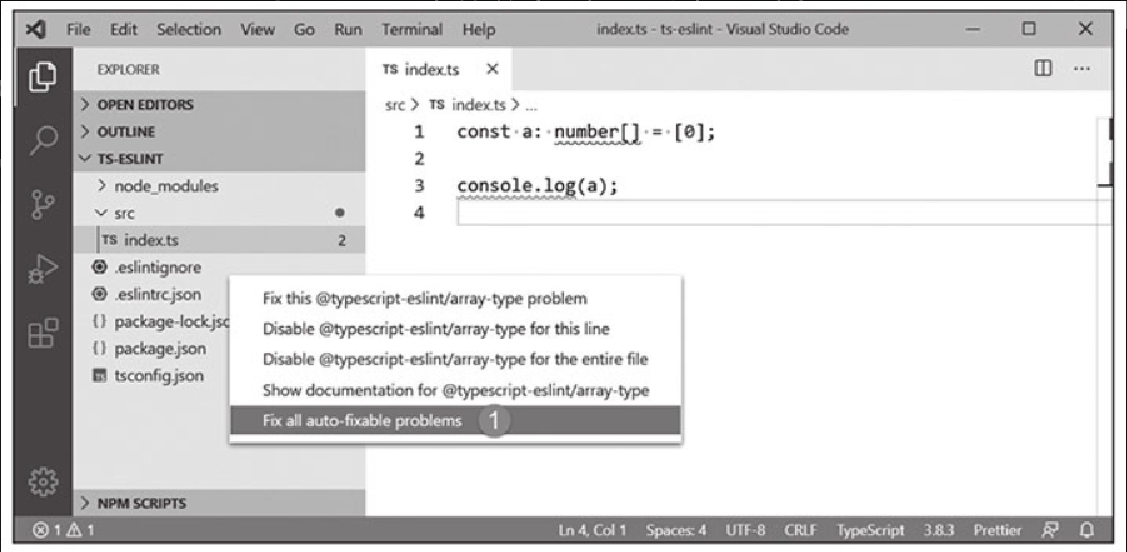Expand the Outline section

pyautogui.click(x=218, y=132)
